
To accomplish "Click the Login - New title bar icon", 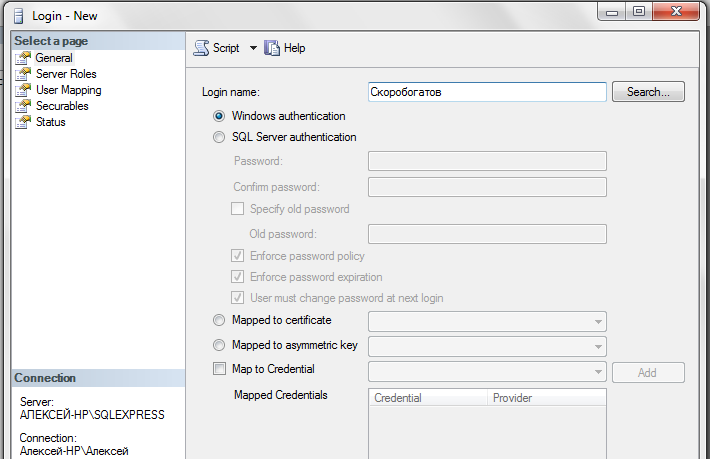I will (x=19, y=16).
